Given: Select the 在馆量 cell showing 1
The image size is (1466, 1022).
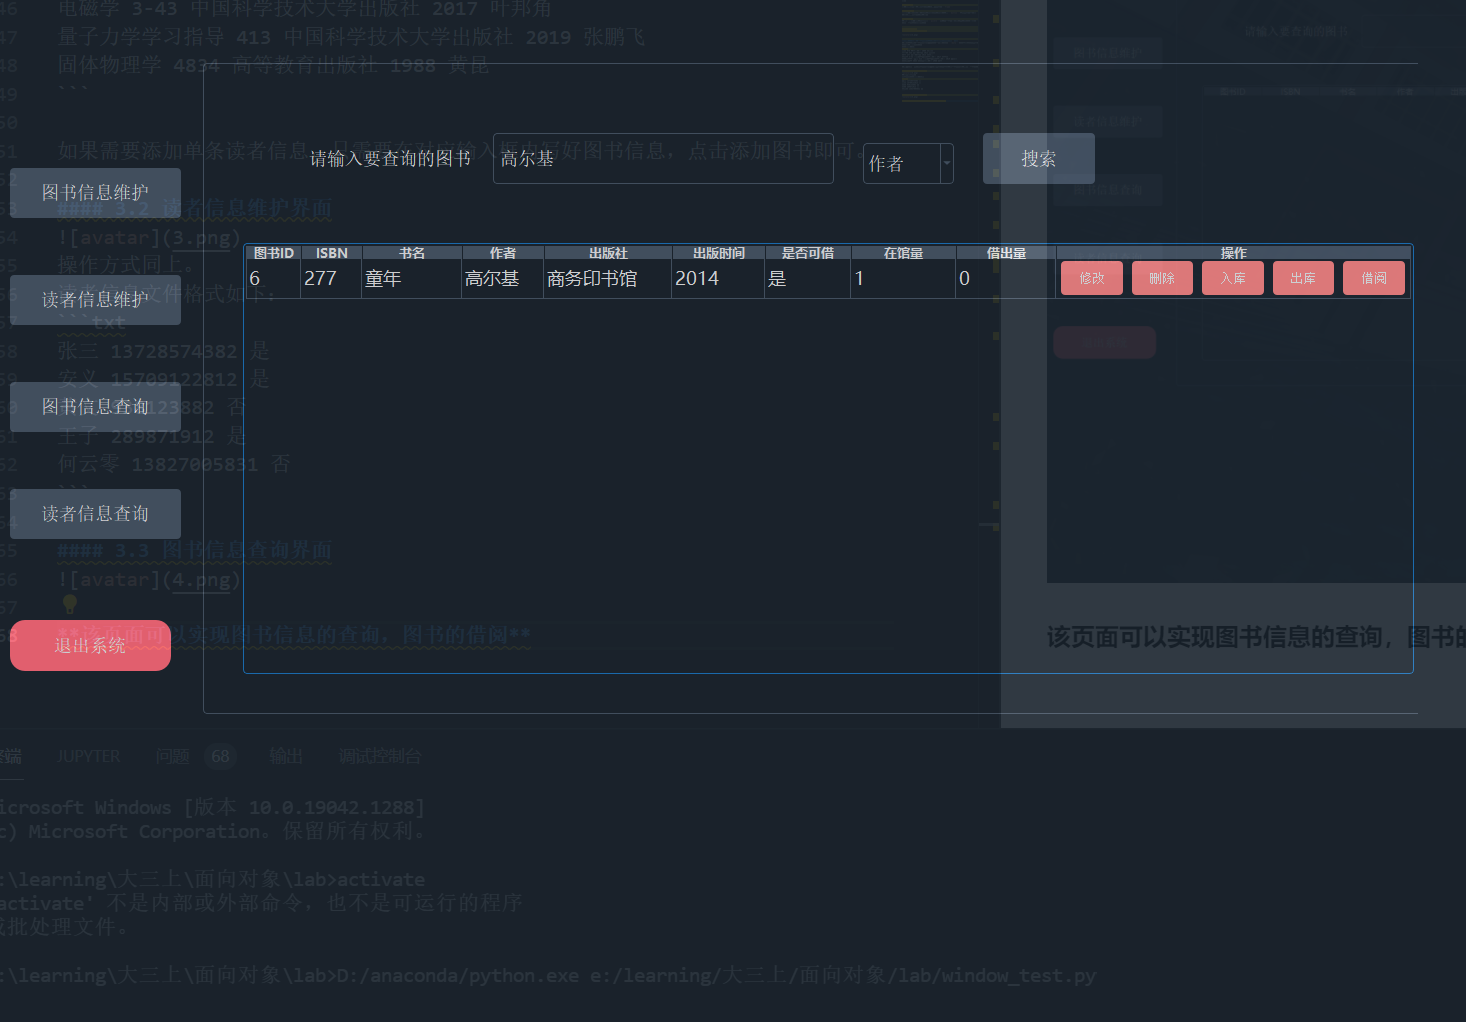Looking at the screenshot, I should tap(904, 279).
